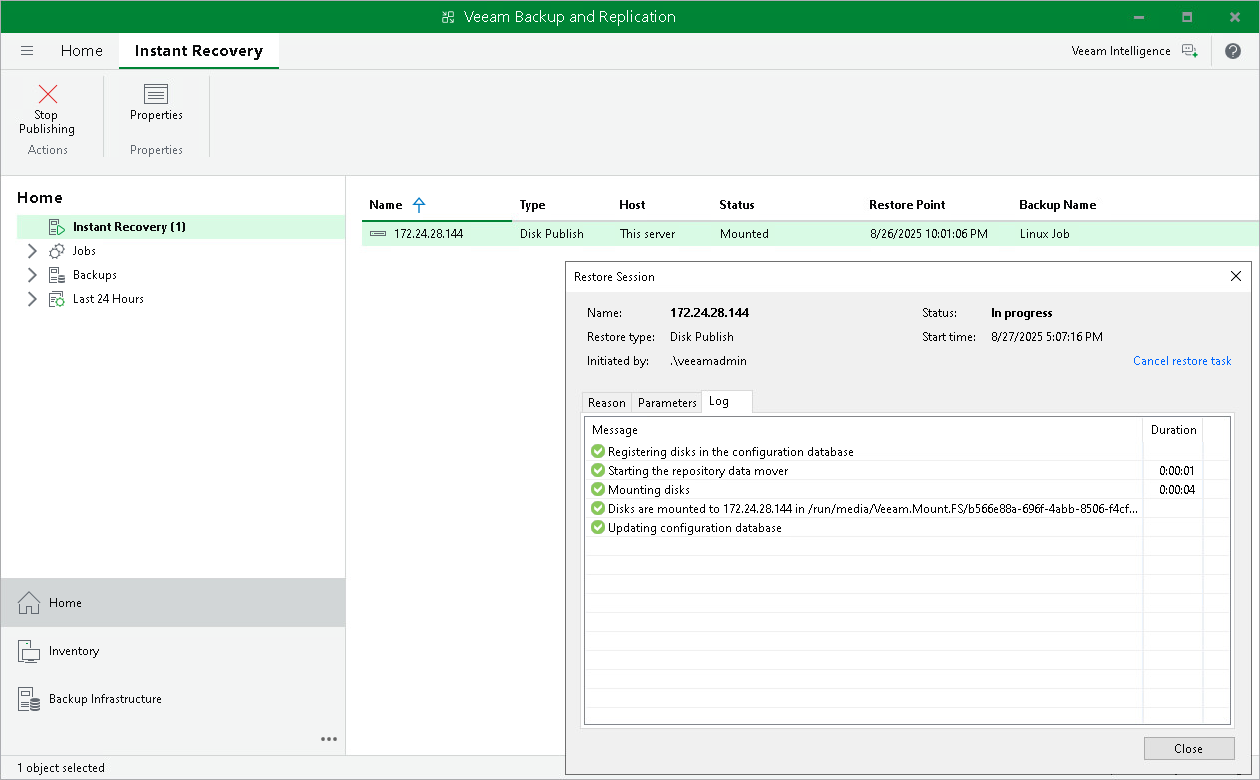Switch to the Home ribbon tab
The height and width of the screenshot is (780, 1260).
[82, 51]
